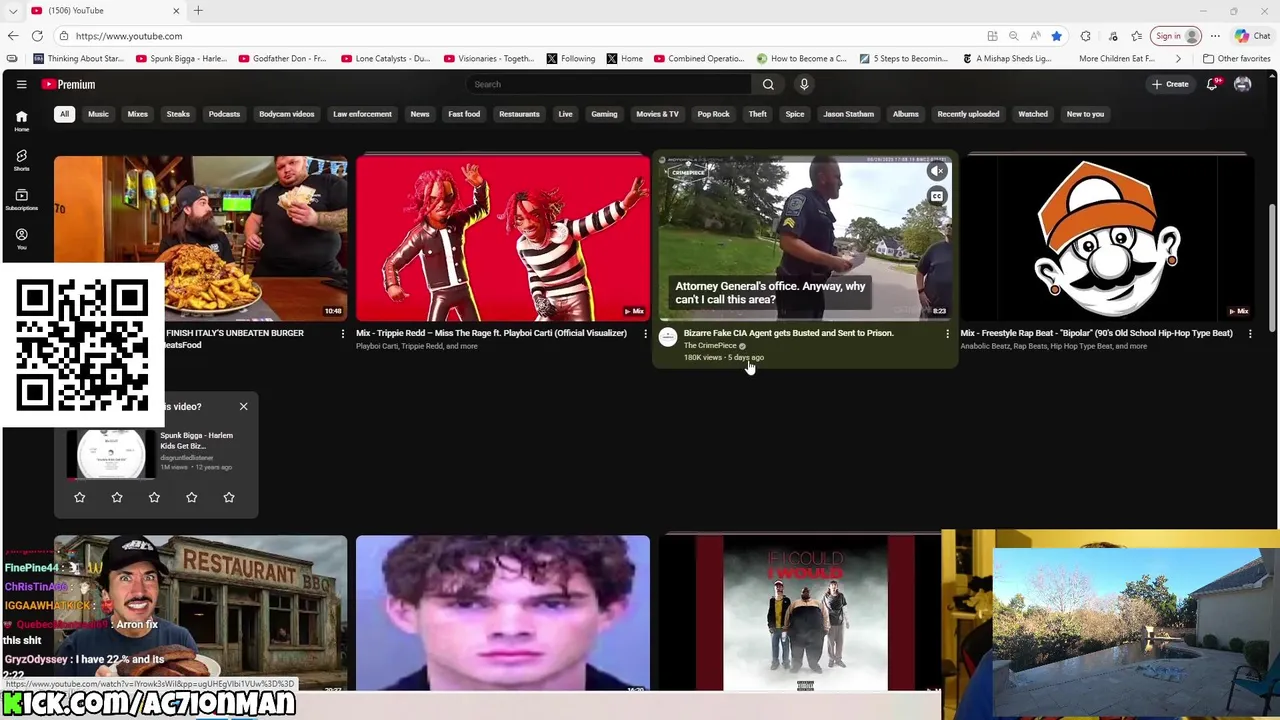
Task: Open the Trippie Redd Miss The Rage mix title
Action: click(491, 333)
